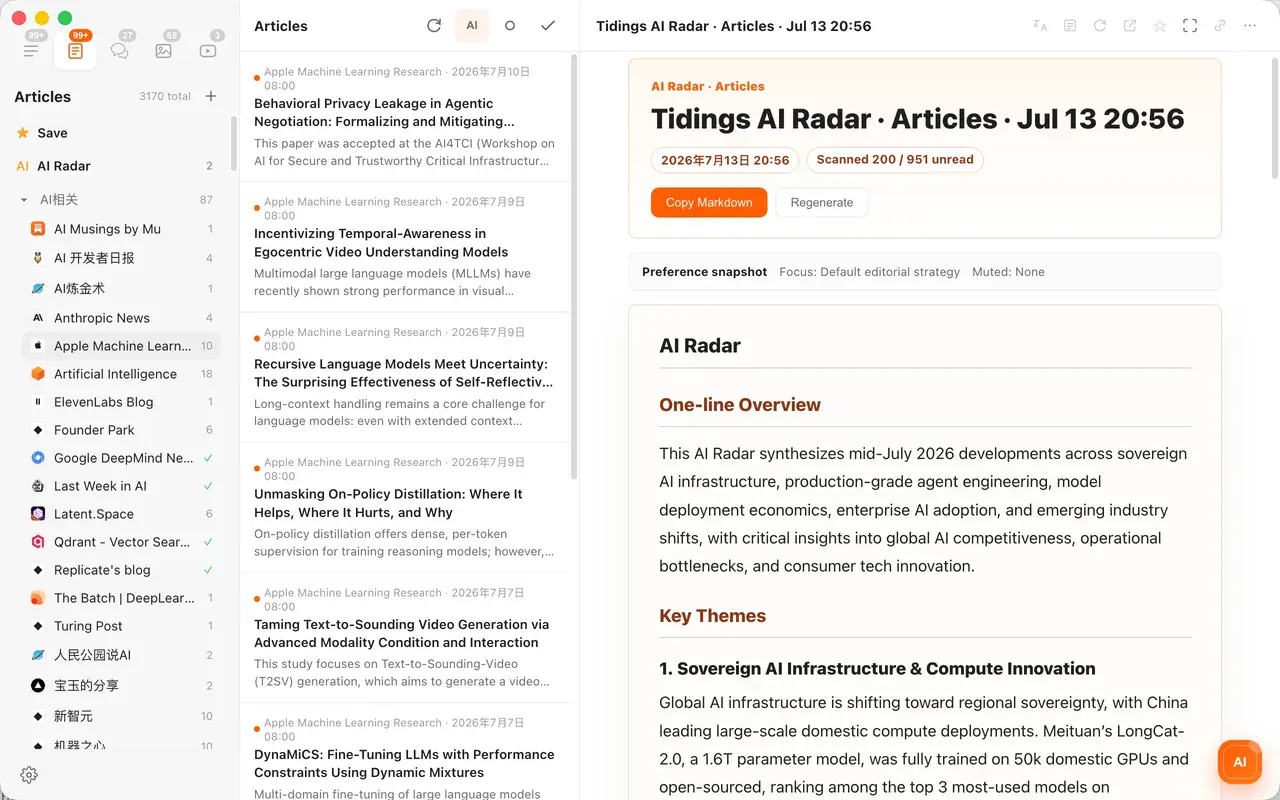Open the all-items timeline view icon
Image resolution: width=1280 pixels, height=800 pixels.
tap(31, 50)
